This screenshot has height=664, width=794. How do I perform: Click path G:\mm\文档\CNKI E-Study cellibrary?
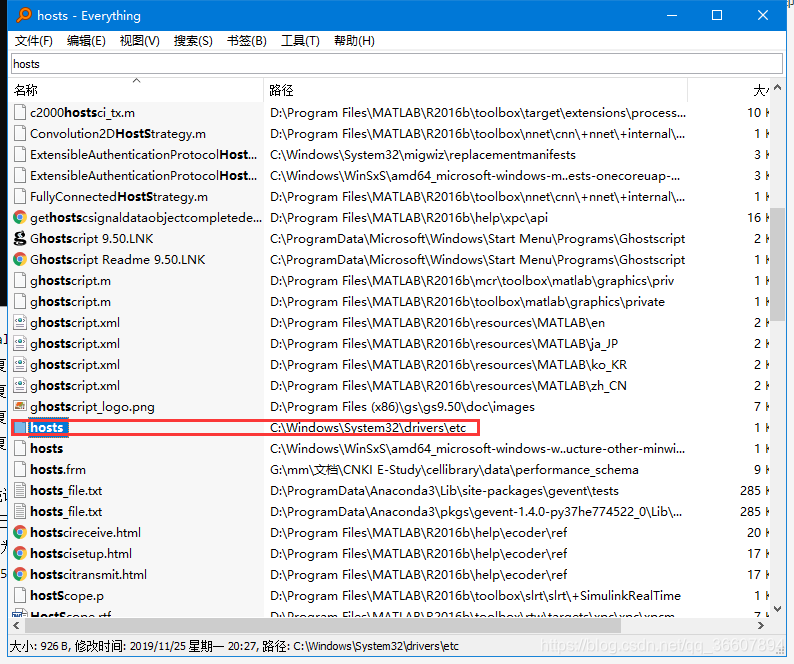tap(454, 470)
